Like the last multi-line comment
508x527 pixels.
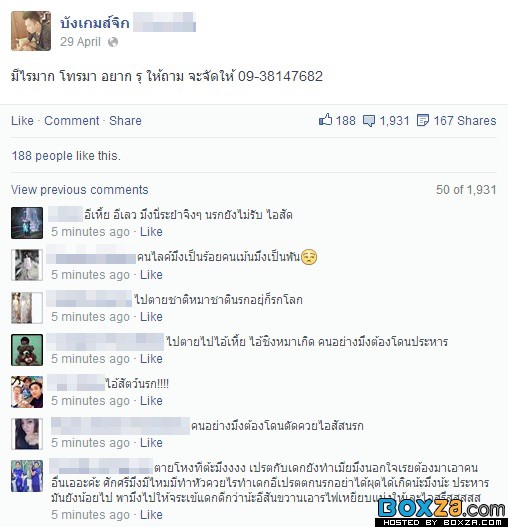[151, 515]
